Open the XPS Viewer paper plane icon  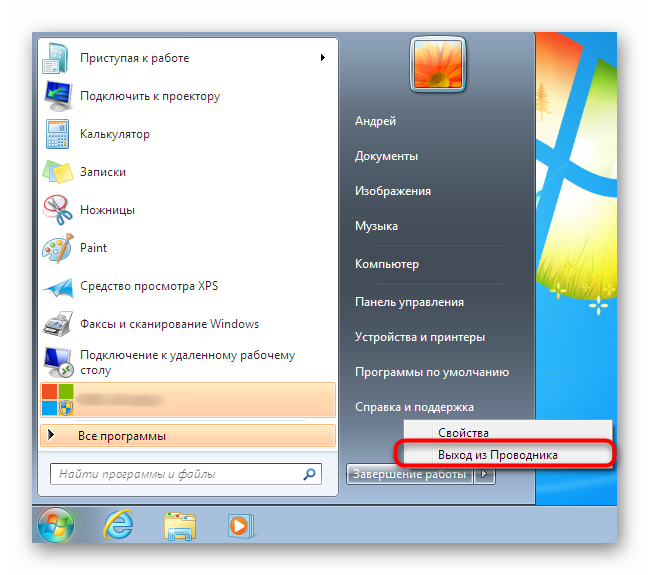(58, 287)
